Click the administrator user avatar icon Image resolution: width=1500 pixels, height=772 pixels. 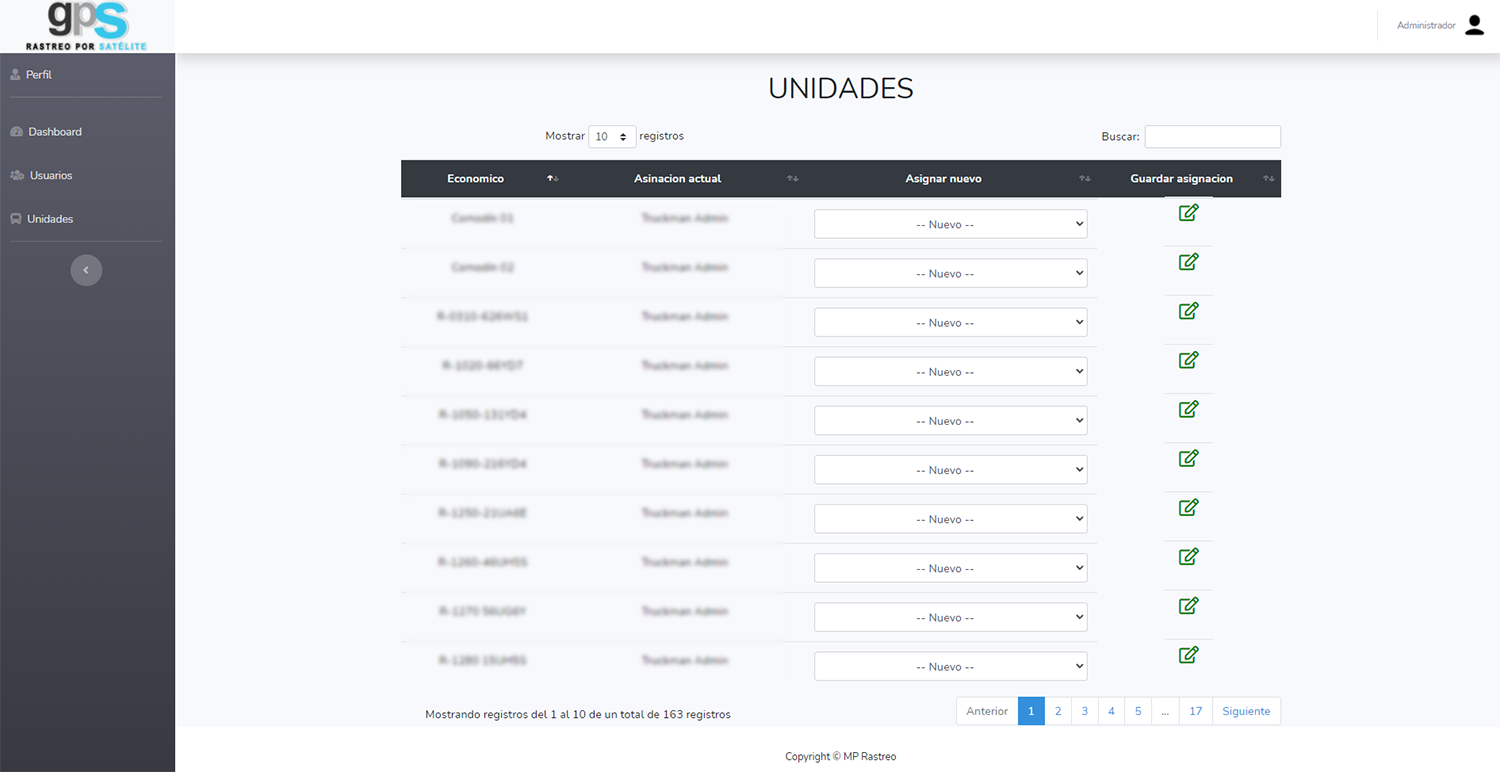(x=1474, y=26)
